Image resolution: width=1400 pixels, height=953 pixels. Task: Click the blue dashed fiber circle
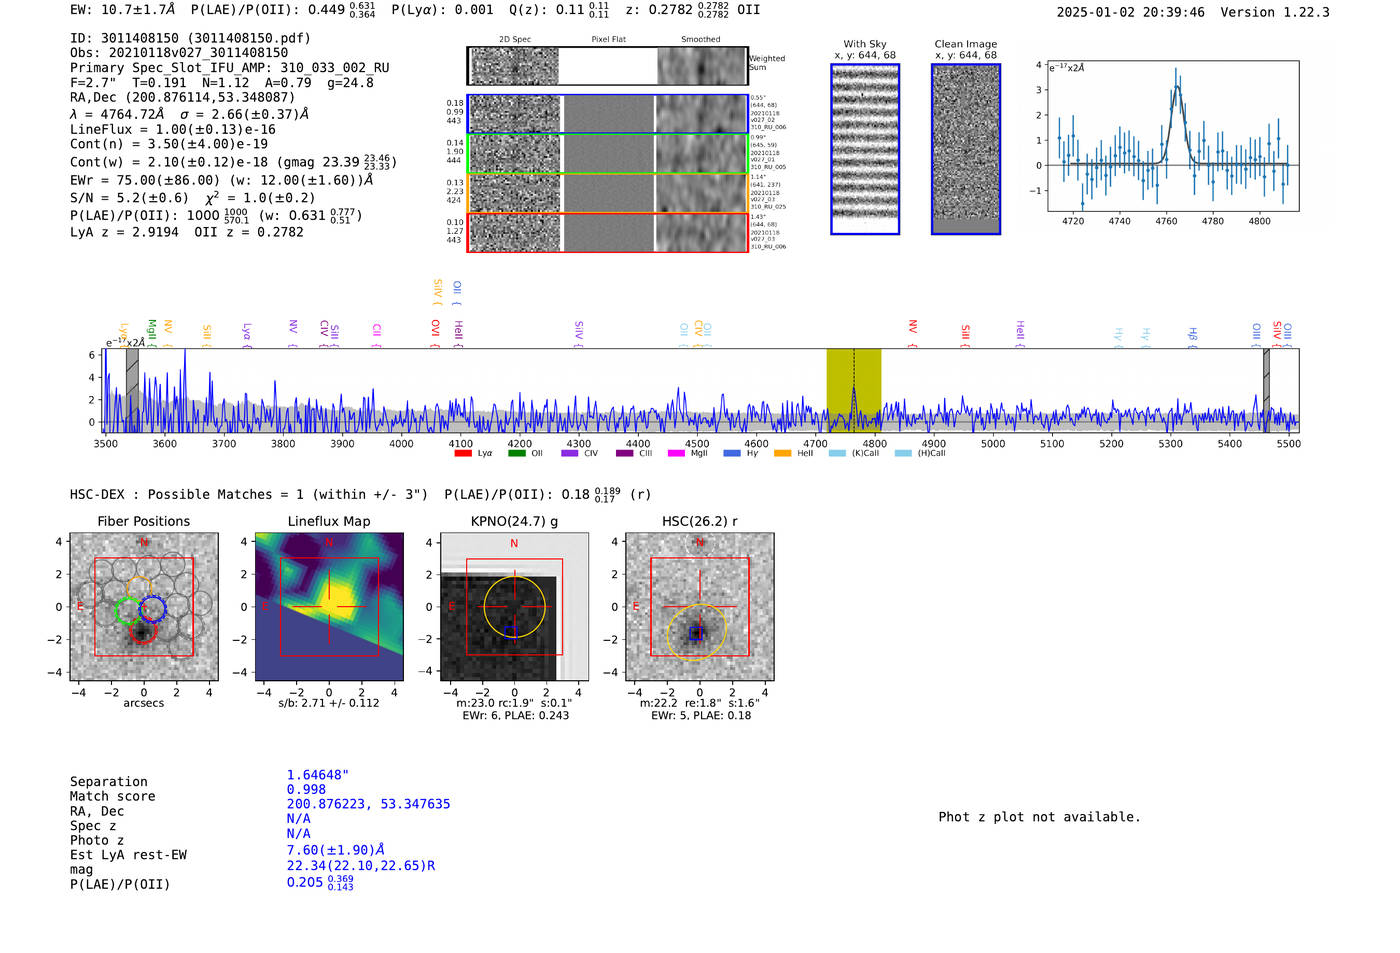[152, 608]
